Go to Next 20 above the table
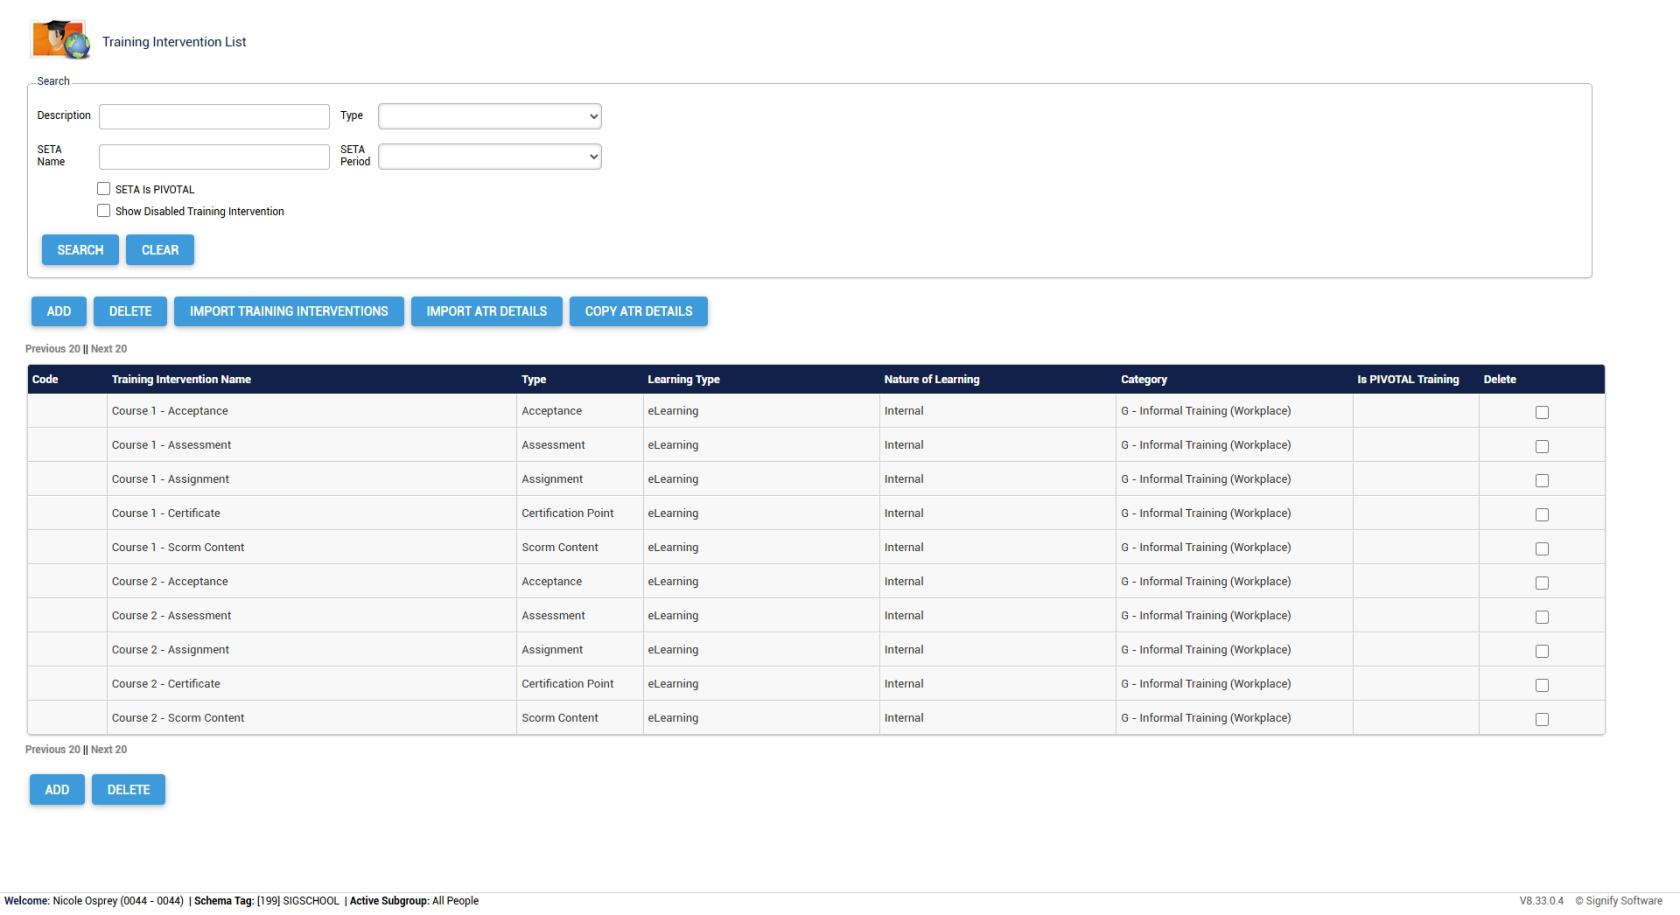 coord(109,349)
